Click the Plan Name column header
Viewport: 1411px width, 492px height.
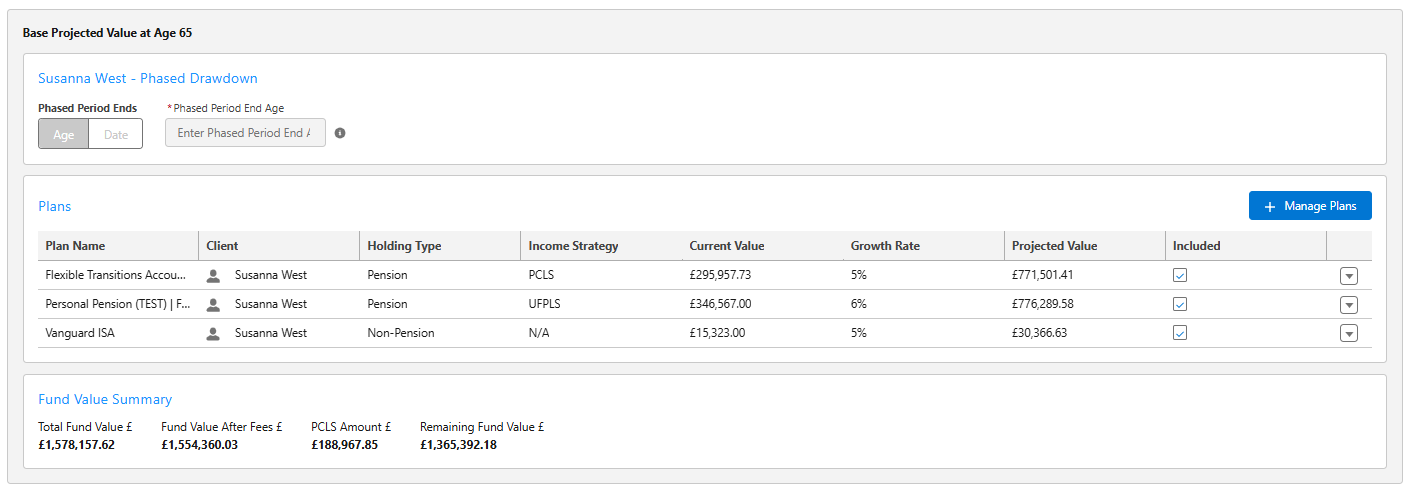[76, 246]
